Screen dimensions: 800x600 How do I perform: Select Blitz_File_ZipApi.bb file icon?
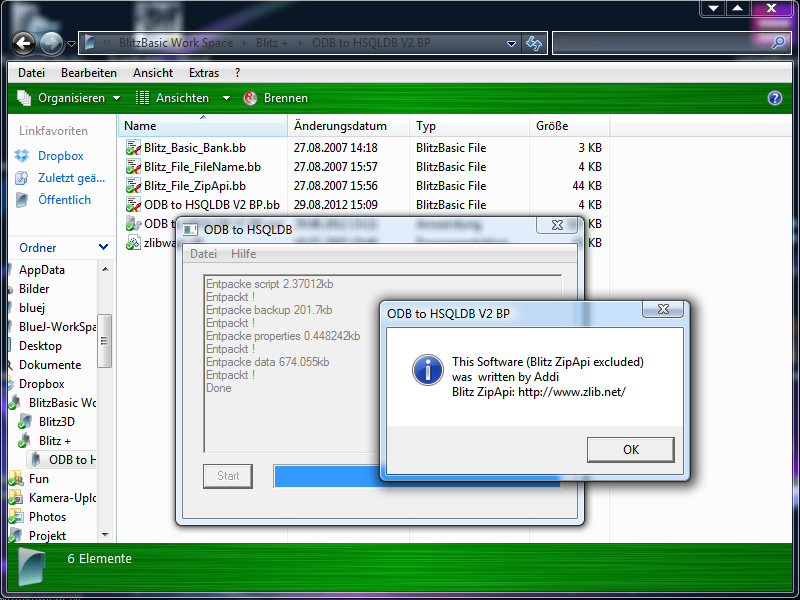[133, 186]
